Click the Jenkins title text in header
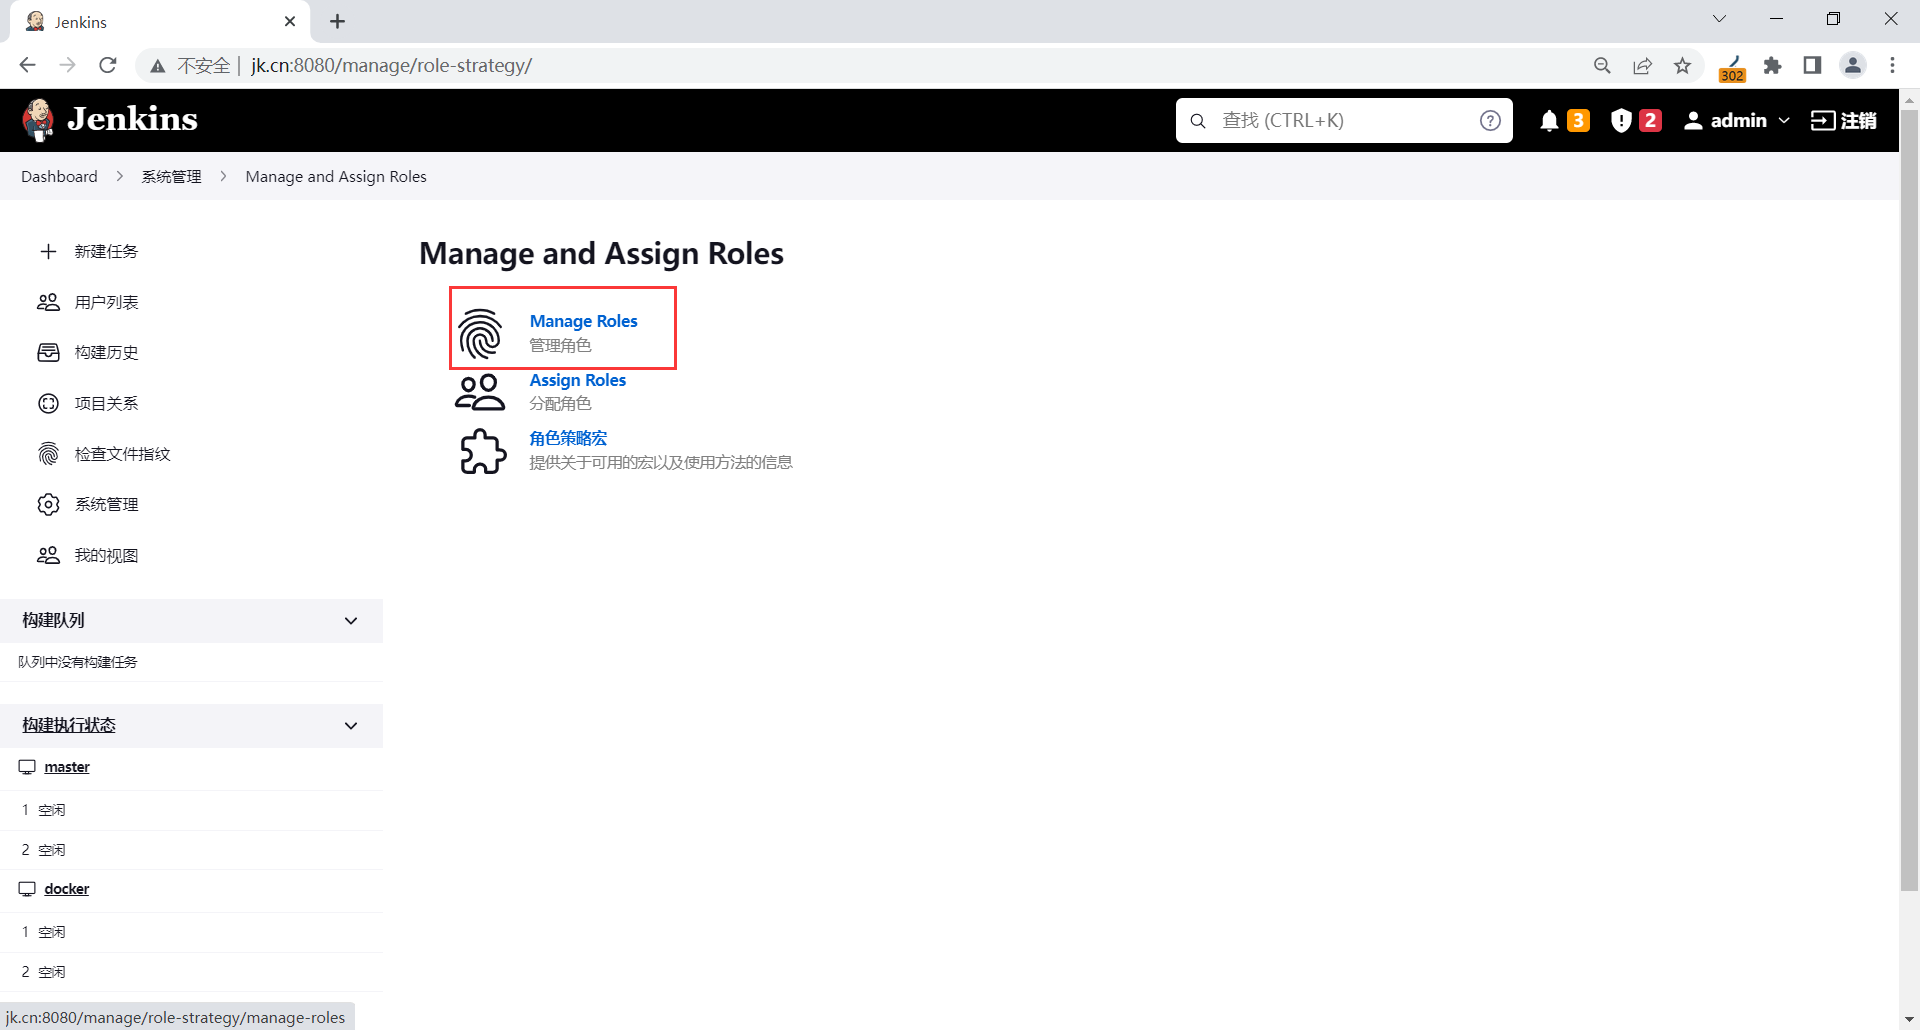1920x1030 pixels. click(132, 119)
